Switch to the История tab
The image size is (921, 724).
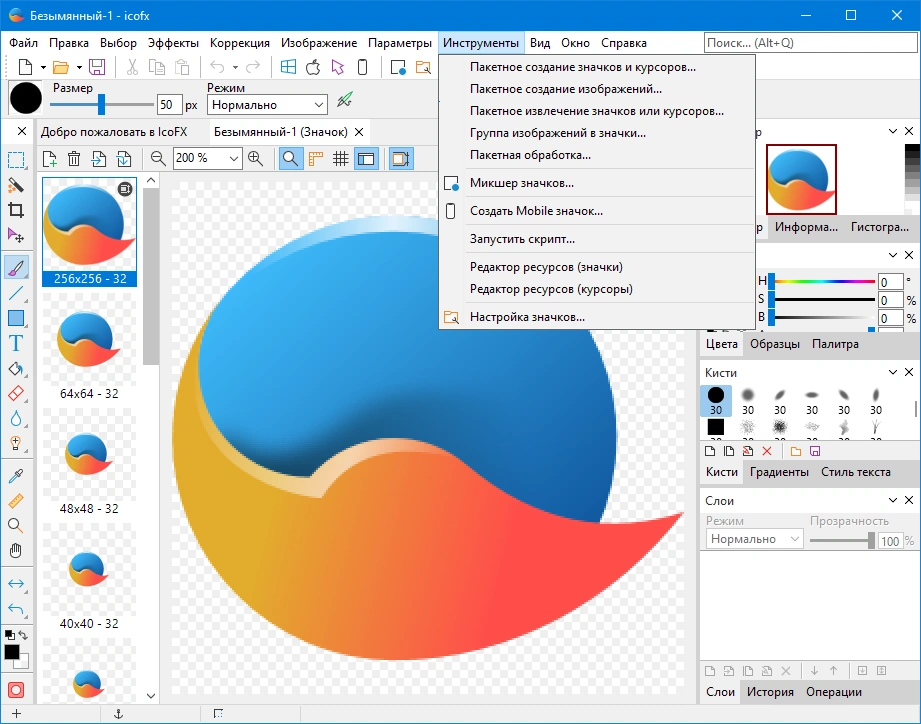click(770, 692)
